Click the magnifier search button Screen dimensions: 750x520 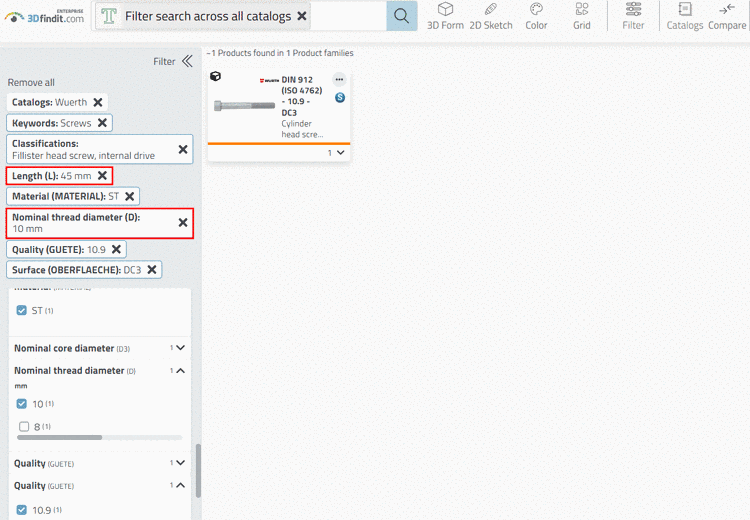pos(401,16)
